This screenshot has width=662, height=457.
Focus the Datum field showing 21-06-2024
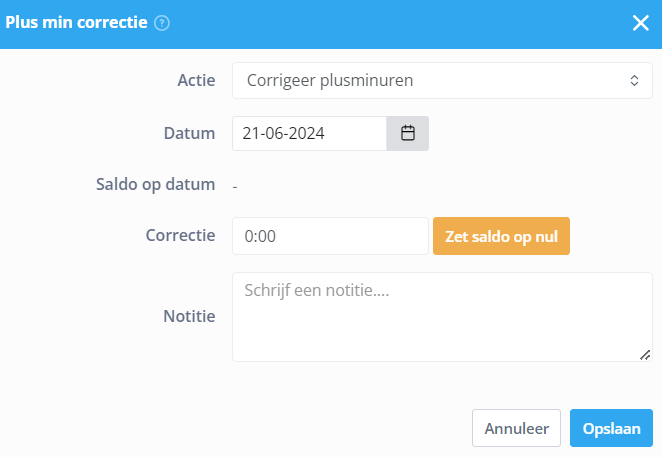tap(309, 133)
